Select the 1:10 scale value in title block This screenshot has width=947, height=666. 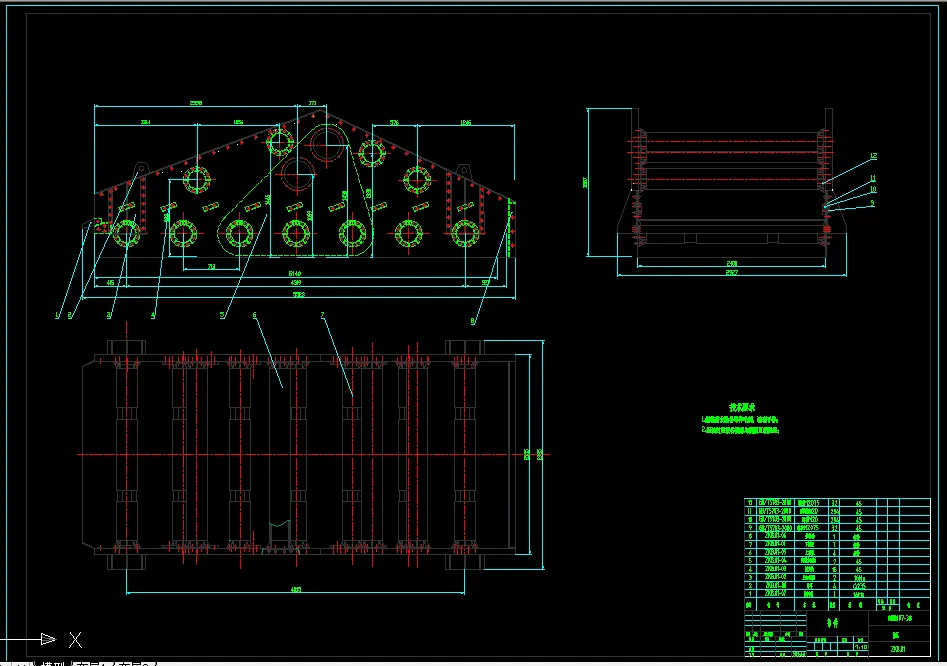[861, 647]
